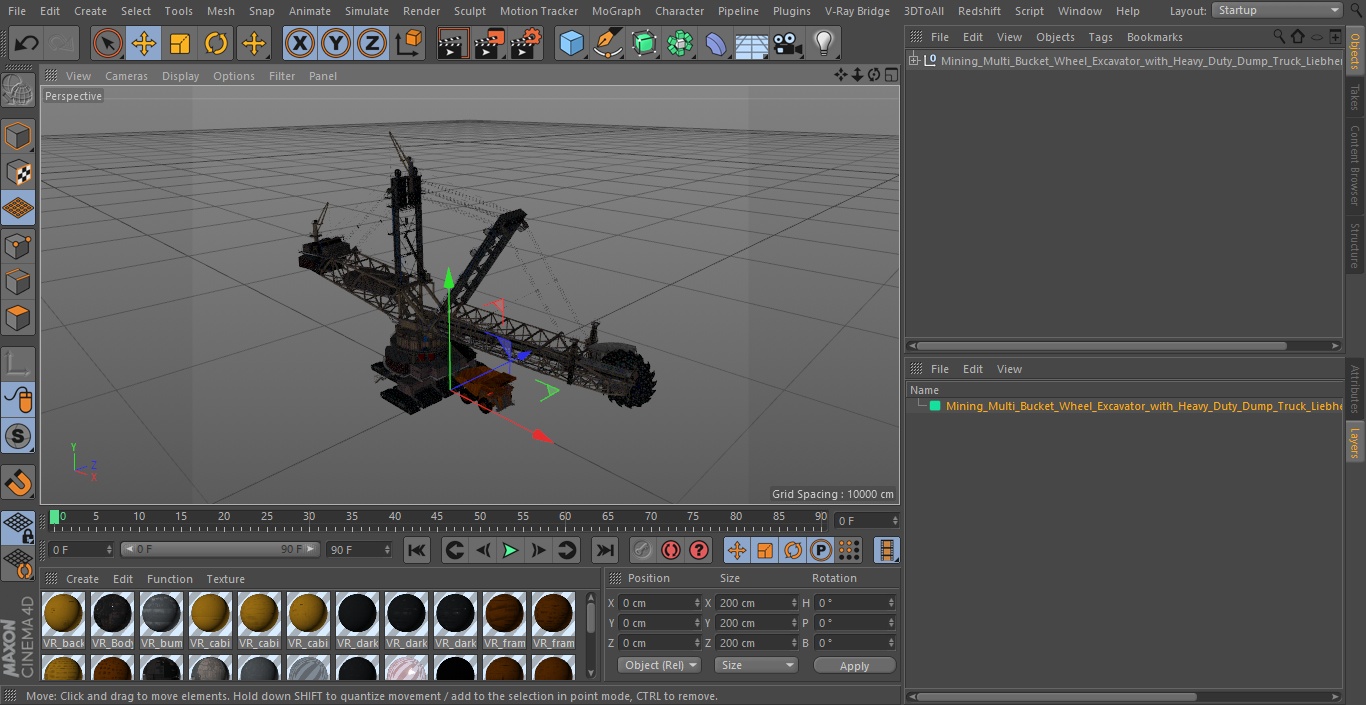Open the Object (Rel) coordinate dropdown
Image resolution: width=1366 pixels, height=705 pixels.
tap(659, 665)
